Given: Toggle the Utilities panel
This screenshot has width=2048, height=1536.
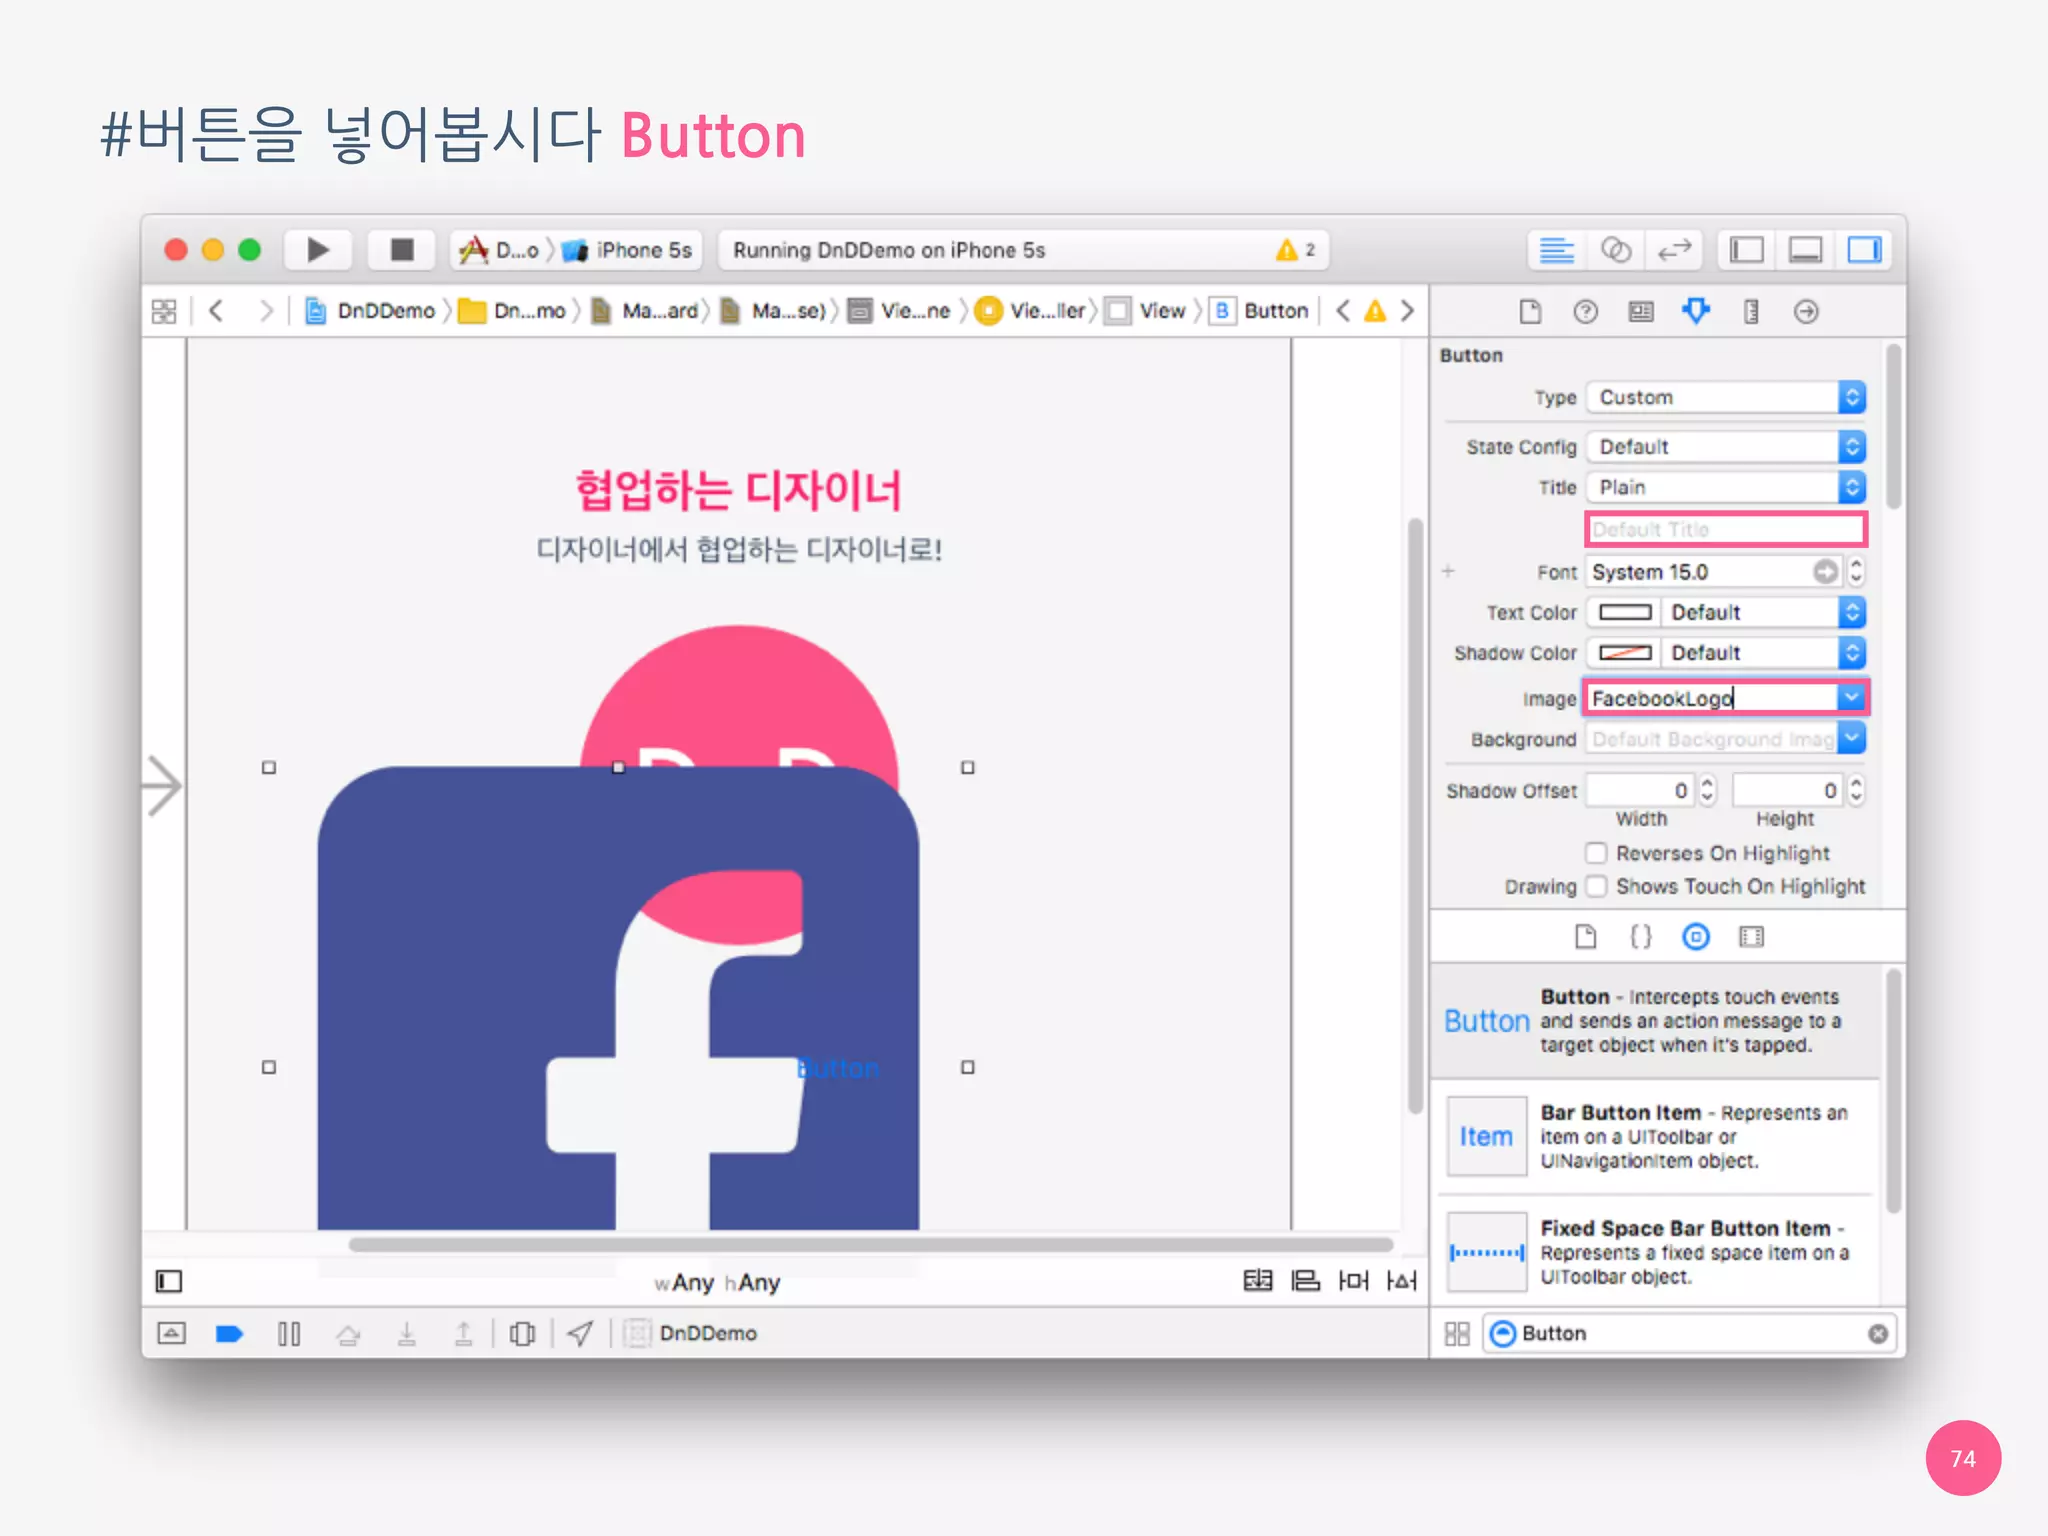Looking at the screenshot, I should (x=1864, y=250).
